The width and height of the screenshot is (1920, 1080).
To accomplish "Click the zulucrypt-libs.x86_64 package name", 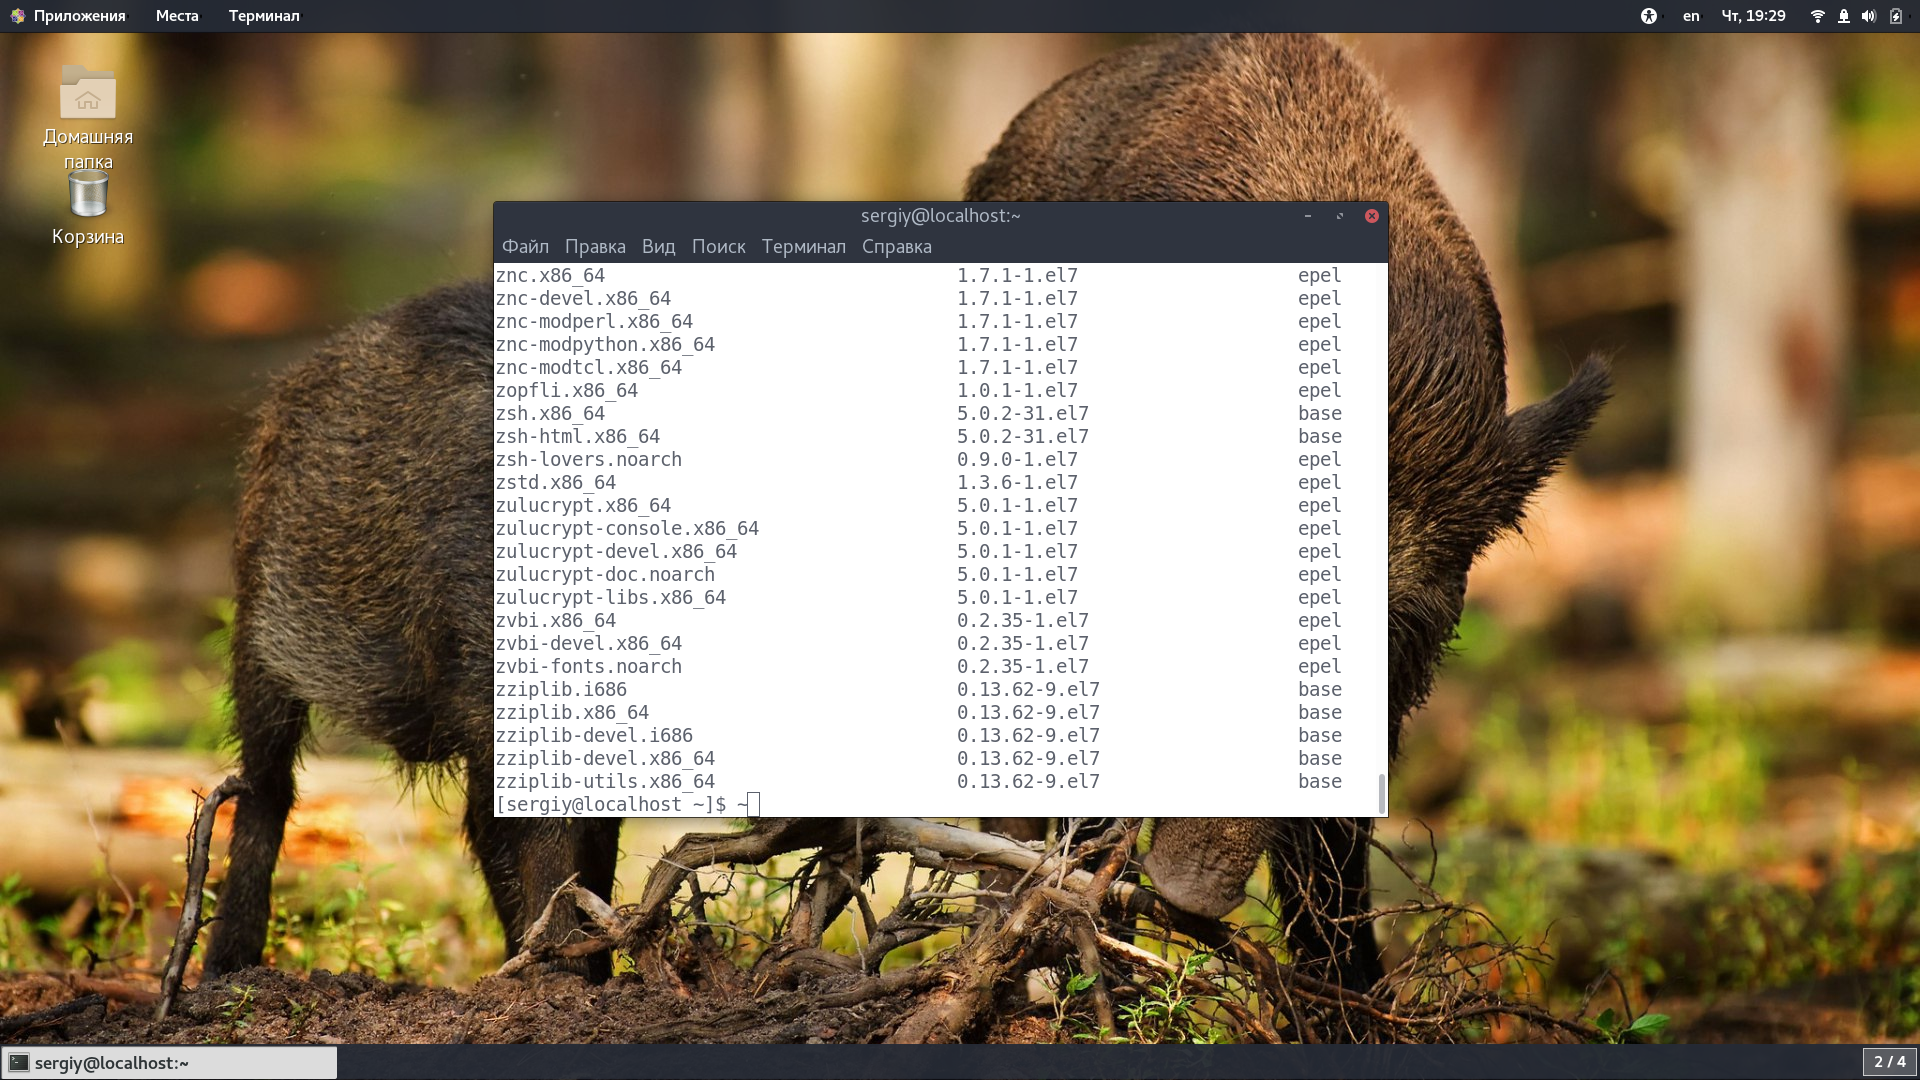I will [610, 597].
